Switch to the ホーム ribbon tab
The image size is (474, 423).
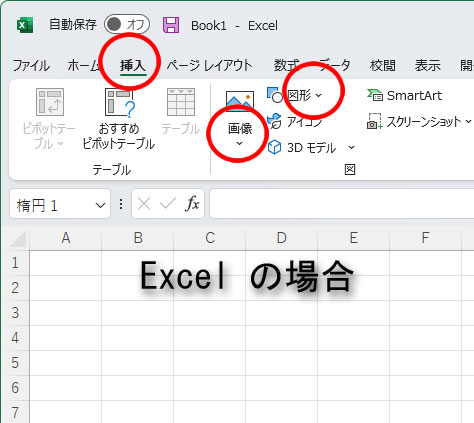pos(84,65)
